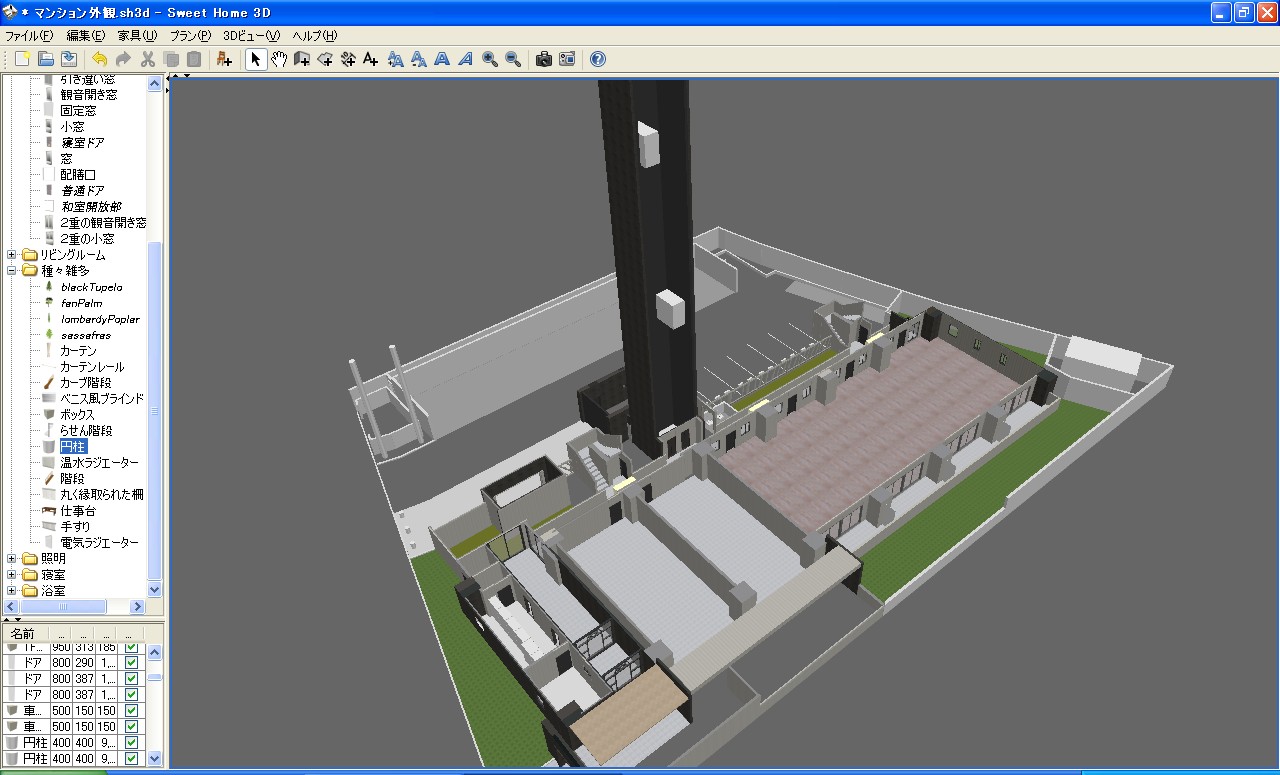Toggle visibility checkbox of bottom 円柱 row
The width and height of the screenshot is (1280, 775).
click(x=131, y=758)
